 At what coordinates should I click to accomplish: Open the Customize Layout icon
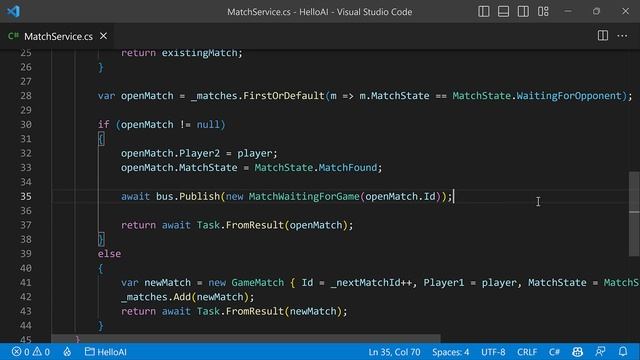[543, 11]
